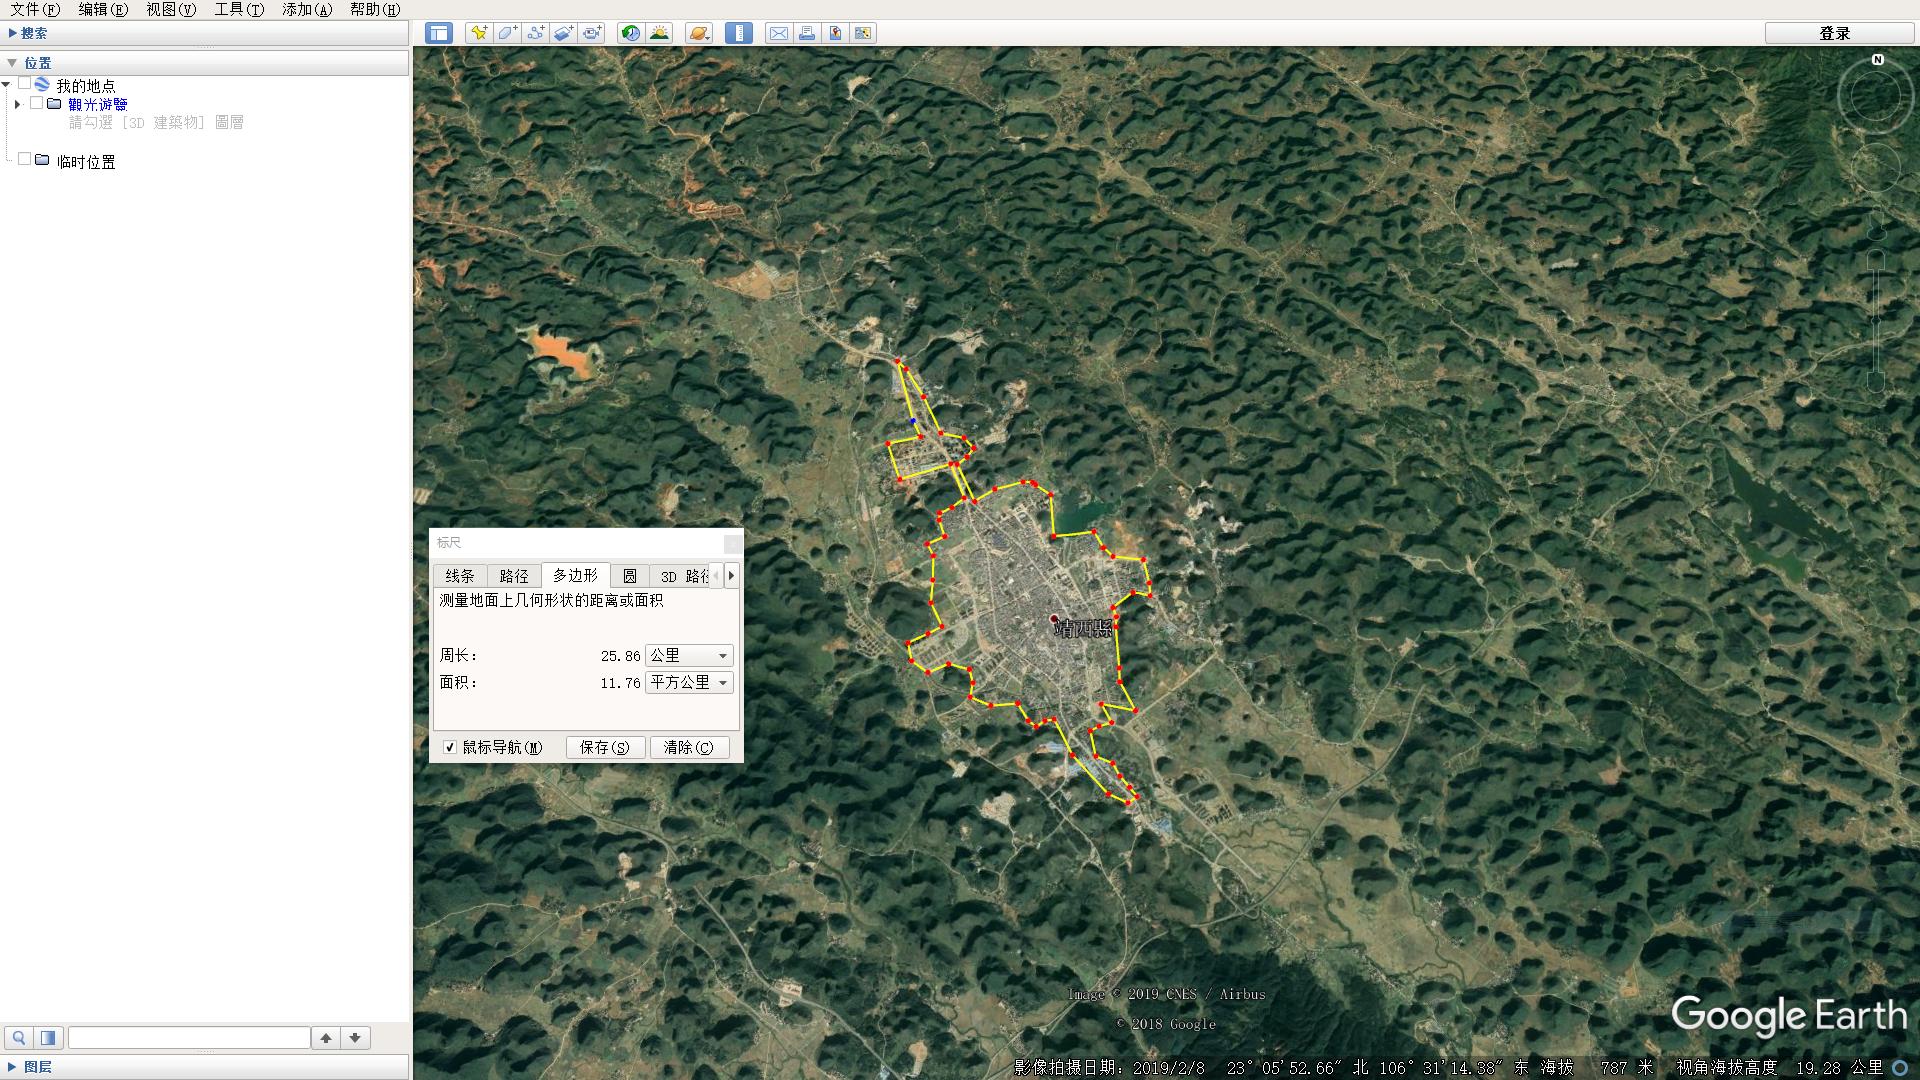Open the 工具(T) menu
1920x1080 pixels.
238,9
